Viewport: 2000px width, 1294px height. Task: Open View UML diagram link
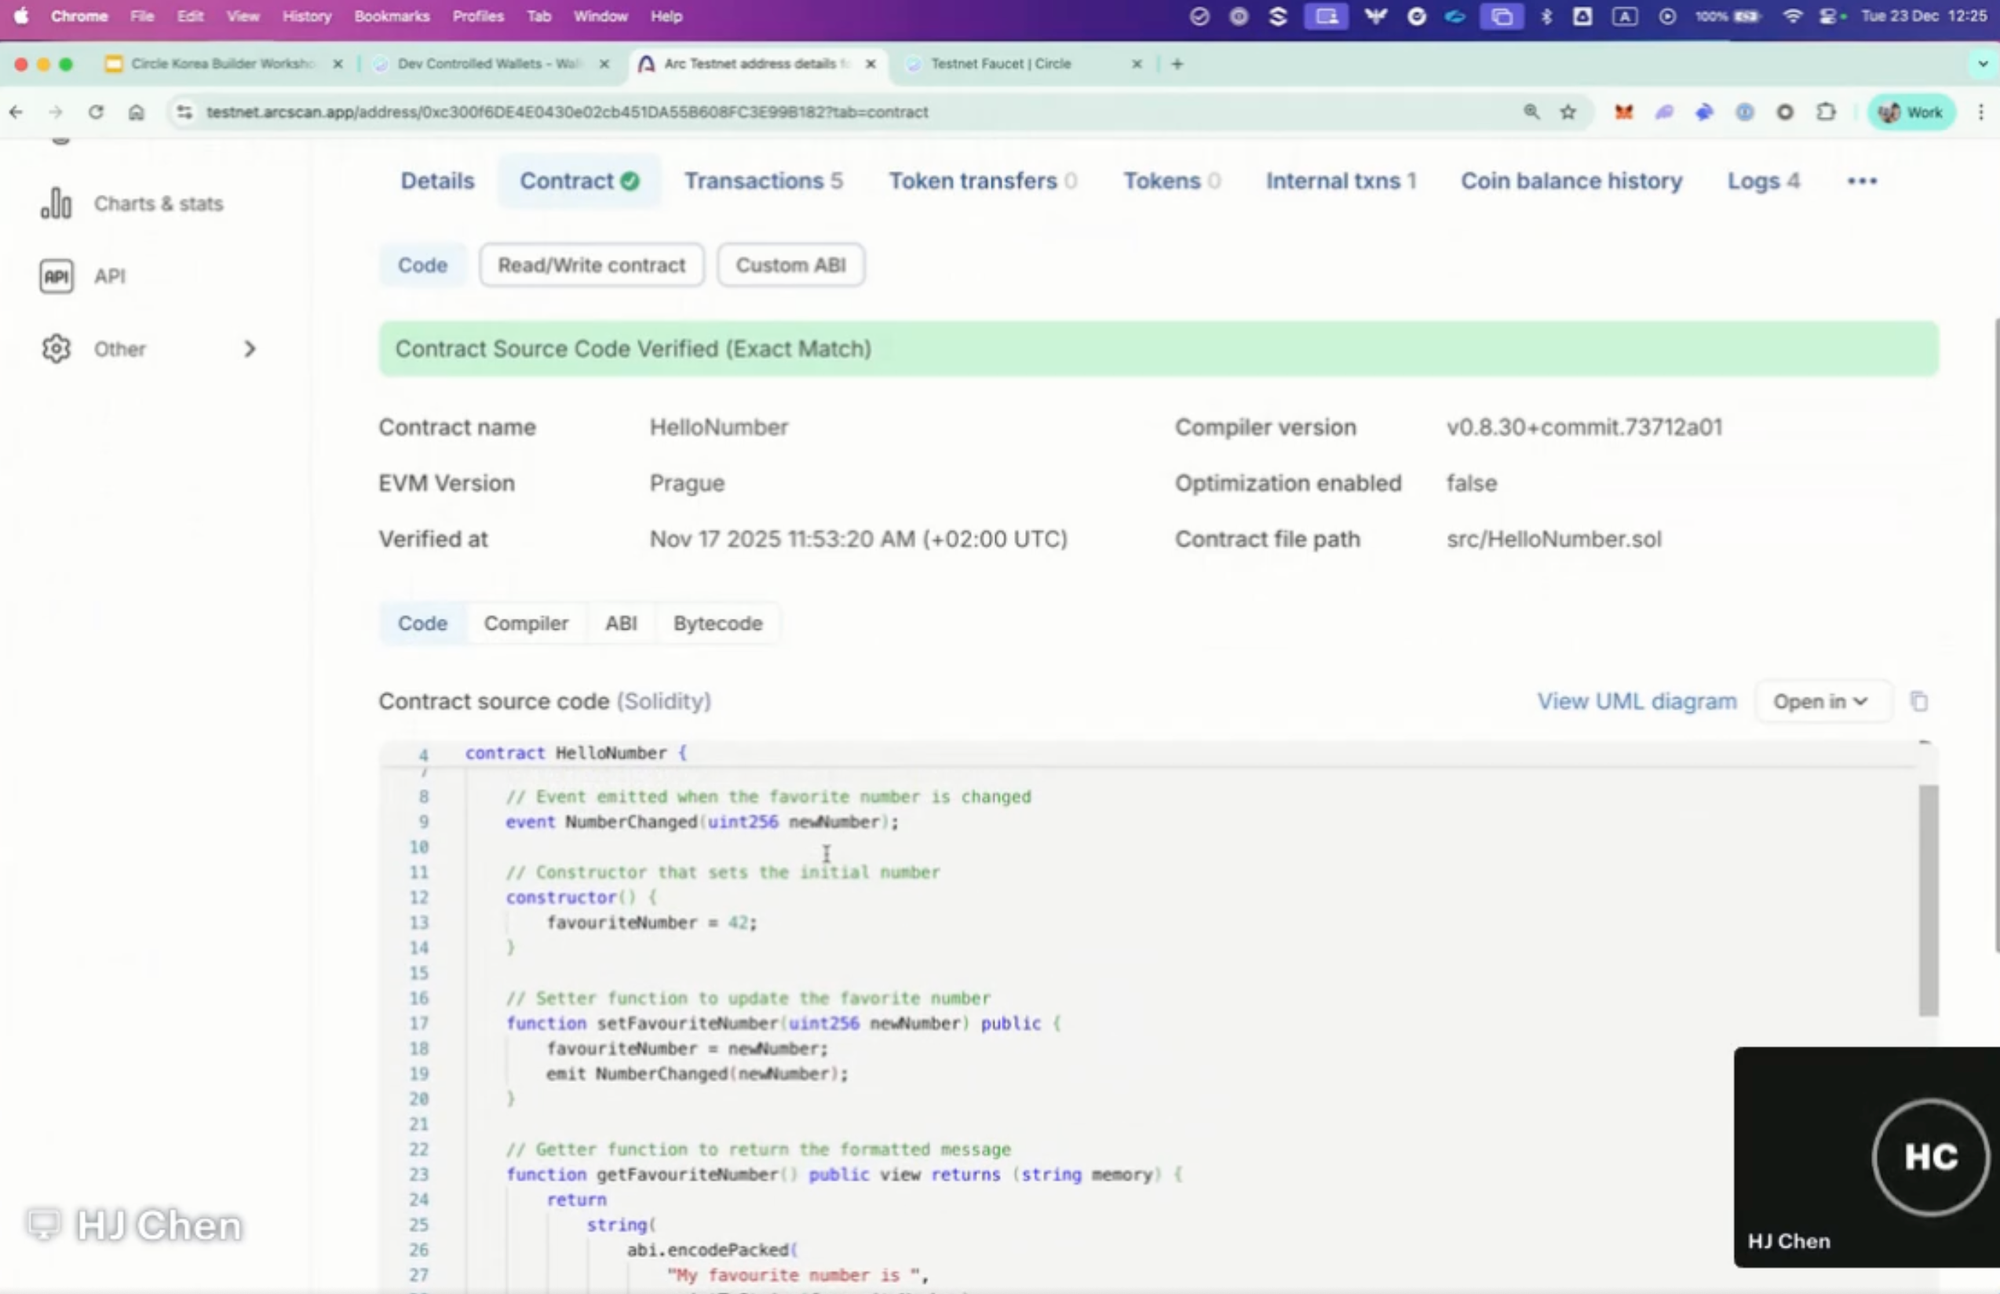point(1636,701)
